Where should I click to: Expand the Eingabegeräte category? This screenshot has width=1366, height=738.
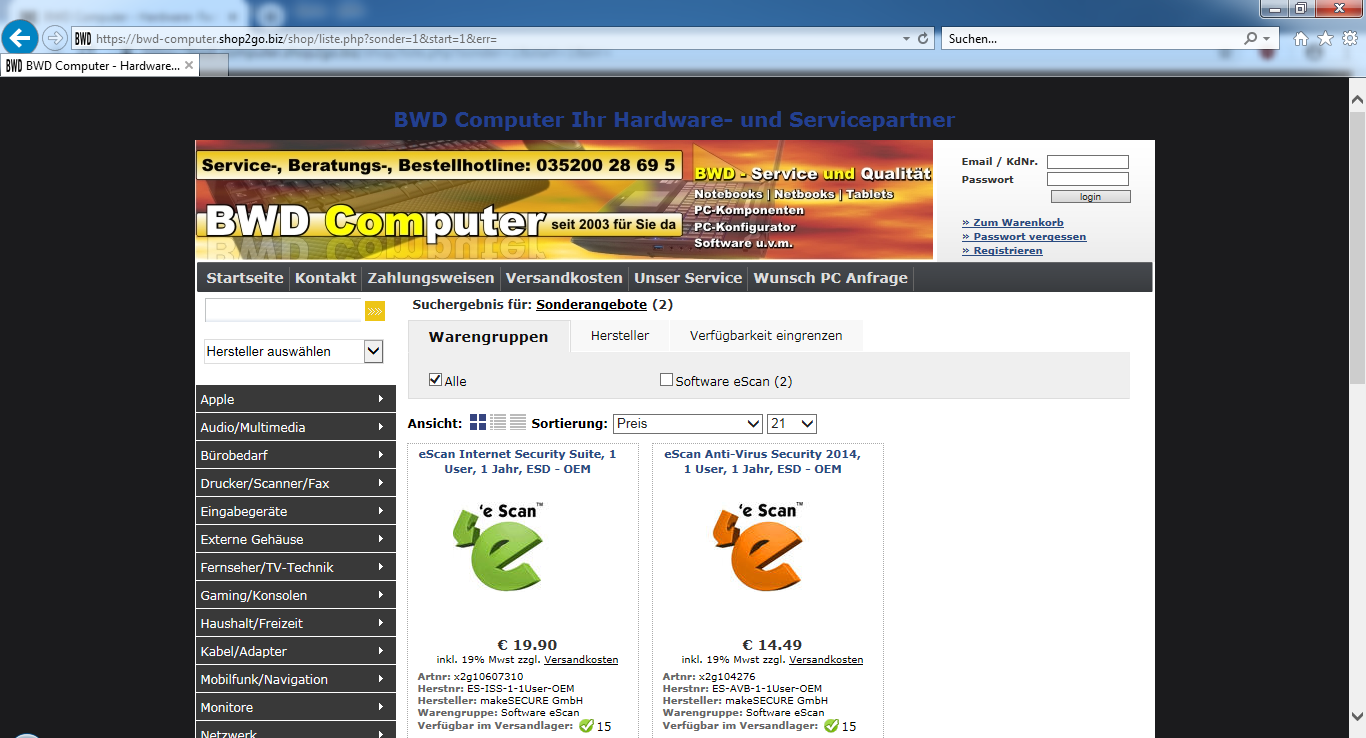pyautogui.click(x=296, y=511)
